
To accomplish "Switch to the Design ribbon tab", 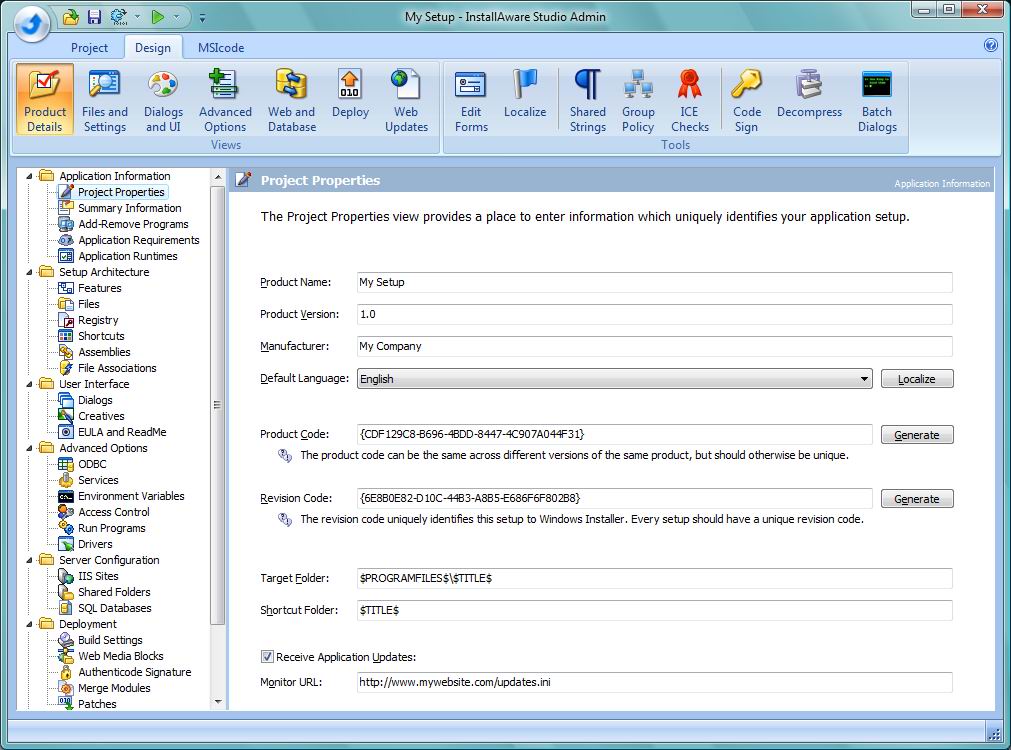I will (x=153, y=48).
